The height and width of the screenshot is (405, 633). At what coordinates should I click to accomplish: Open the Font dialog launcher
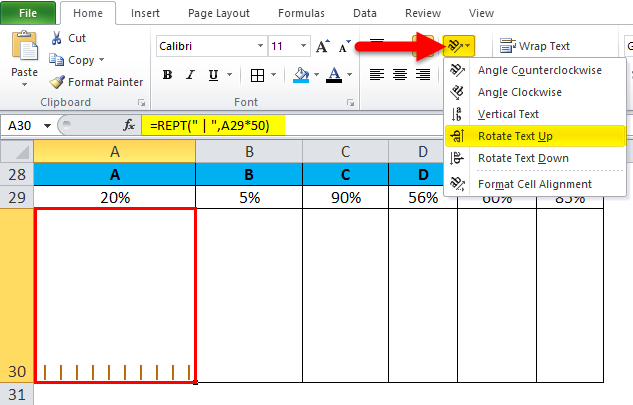coord(350,103)
